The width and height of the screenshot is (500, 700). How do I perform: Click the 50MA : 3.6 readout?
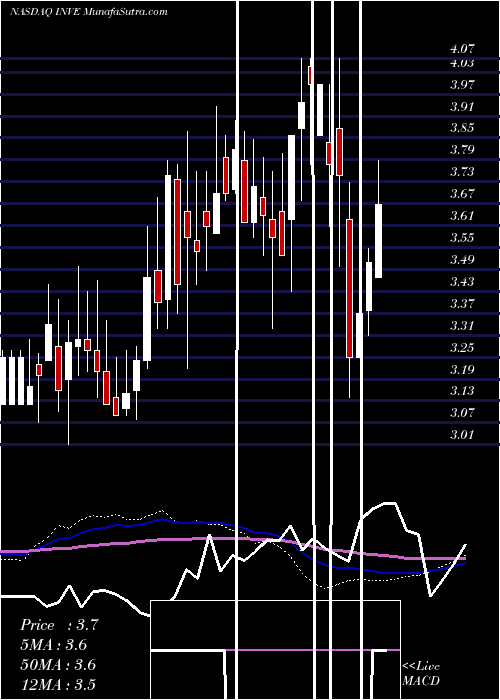click(x=58, y=665)
